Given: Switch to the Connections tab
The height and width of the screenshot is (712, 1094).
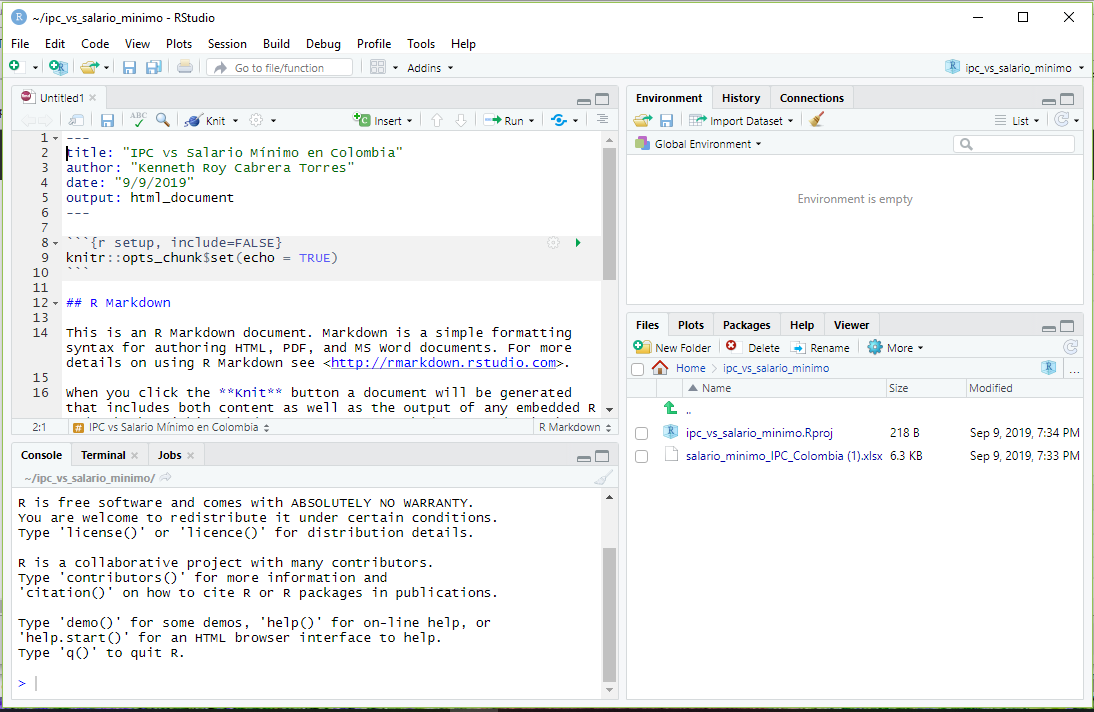Looking at the screenshot, I should (811, 98).
